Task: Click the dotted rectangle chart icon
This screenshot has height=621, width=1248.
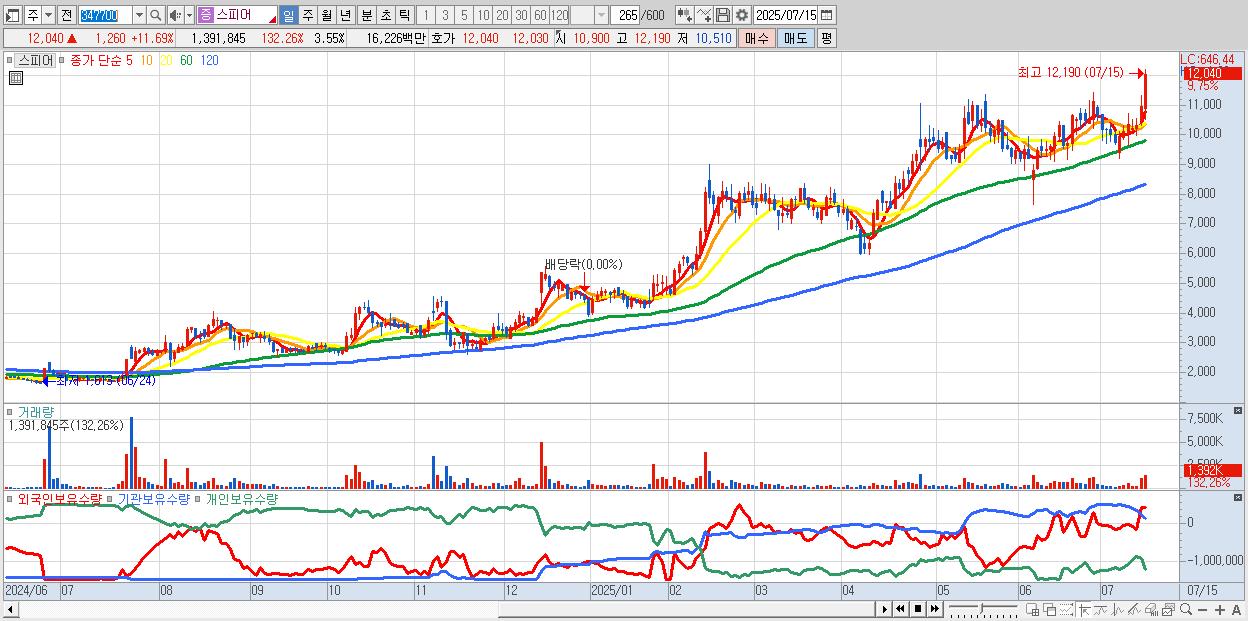Action: (x=1066, y=609)
